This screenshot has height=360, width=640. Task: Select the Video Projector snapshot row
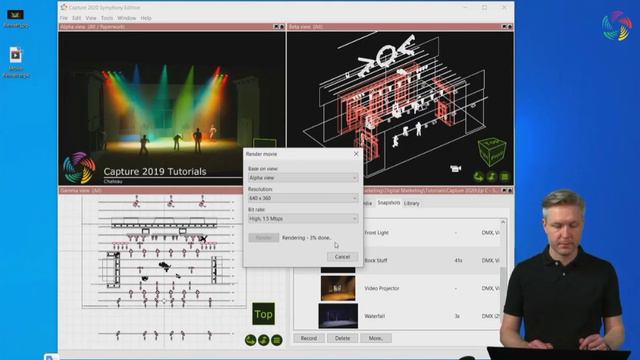(397, 288)
